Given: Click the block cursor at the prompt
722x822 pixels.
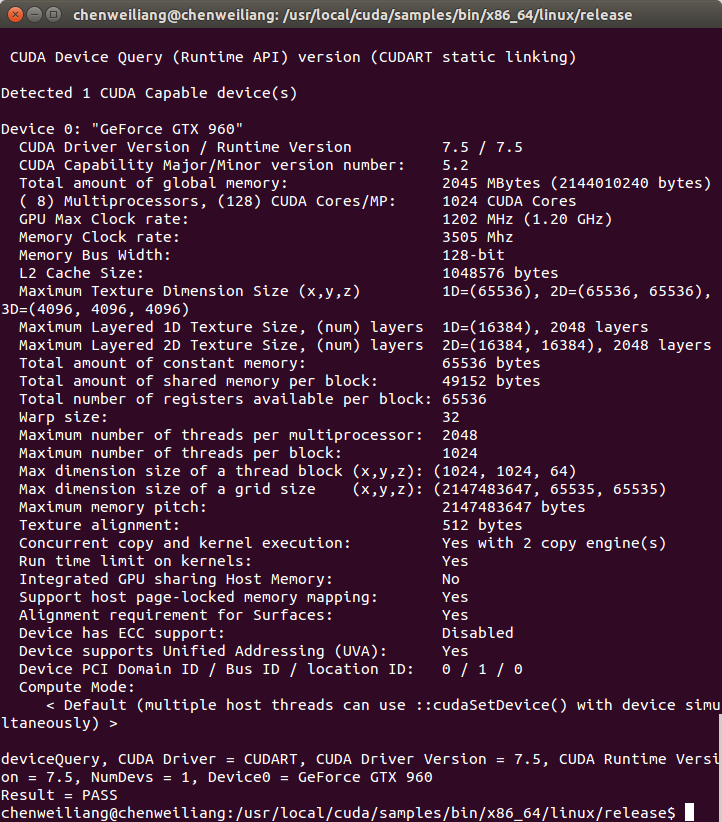Looking at the screenshot, I should coord(689,813).
